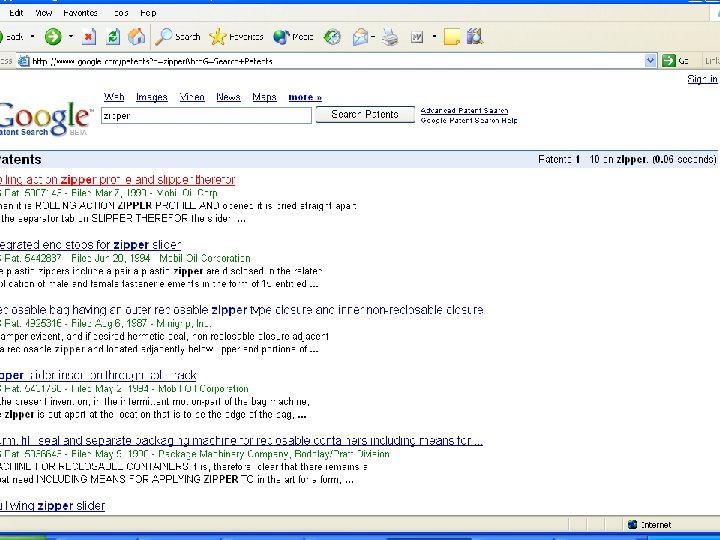Switch to Google Images link

[152, 97]
